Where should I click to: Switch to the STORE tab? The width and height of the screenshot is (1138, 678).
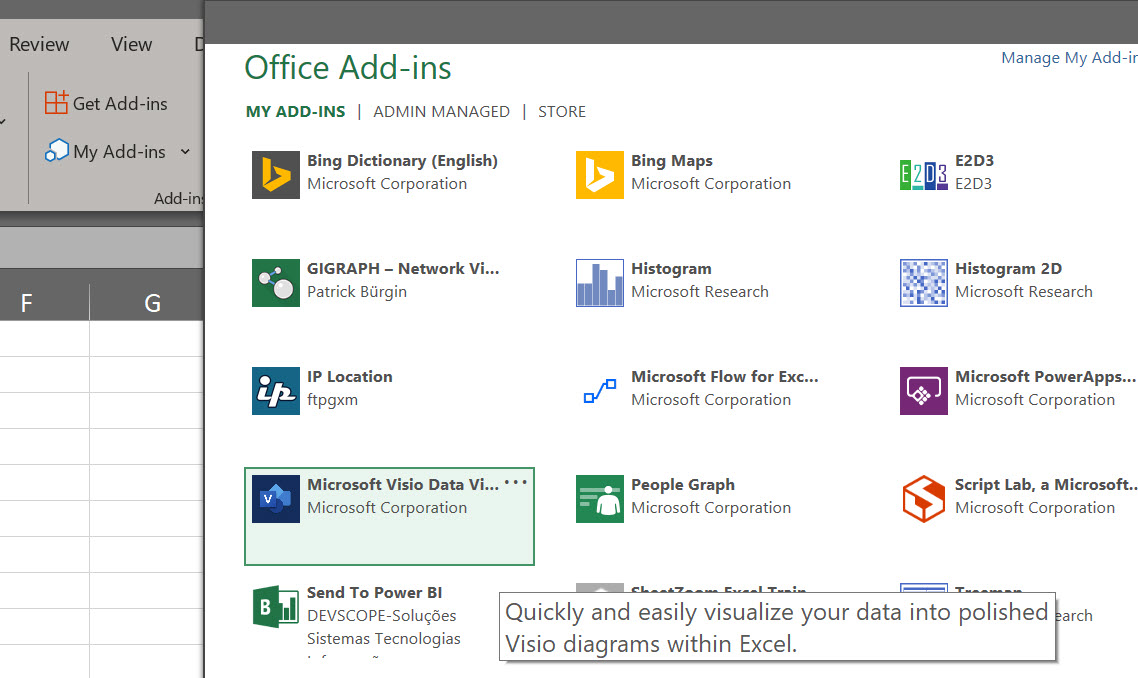(562, 112)
